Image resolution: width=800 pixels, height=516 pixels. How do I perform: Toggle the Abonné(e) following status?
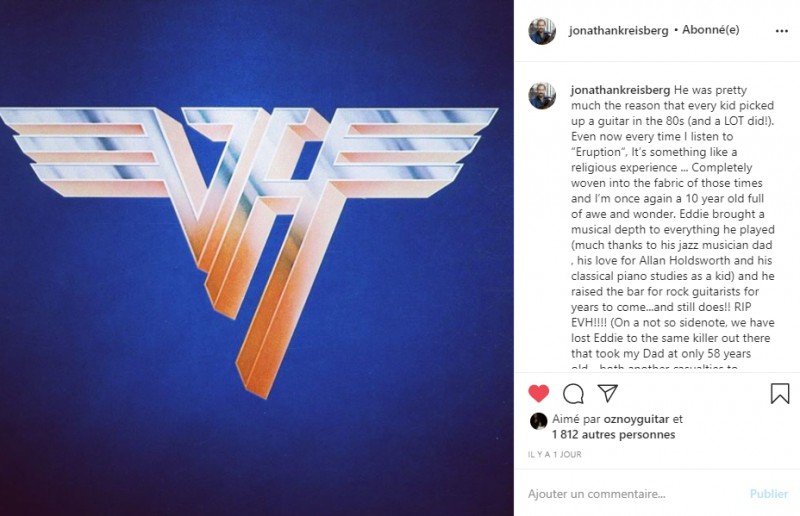(711, 30)
